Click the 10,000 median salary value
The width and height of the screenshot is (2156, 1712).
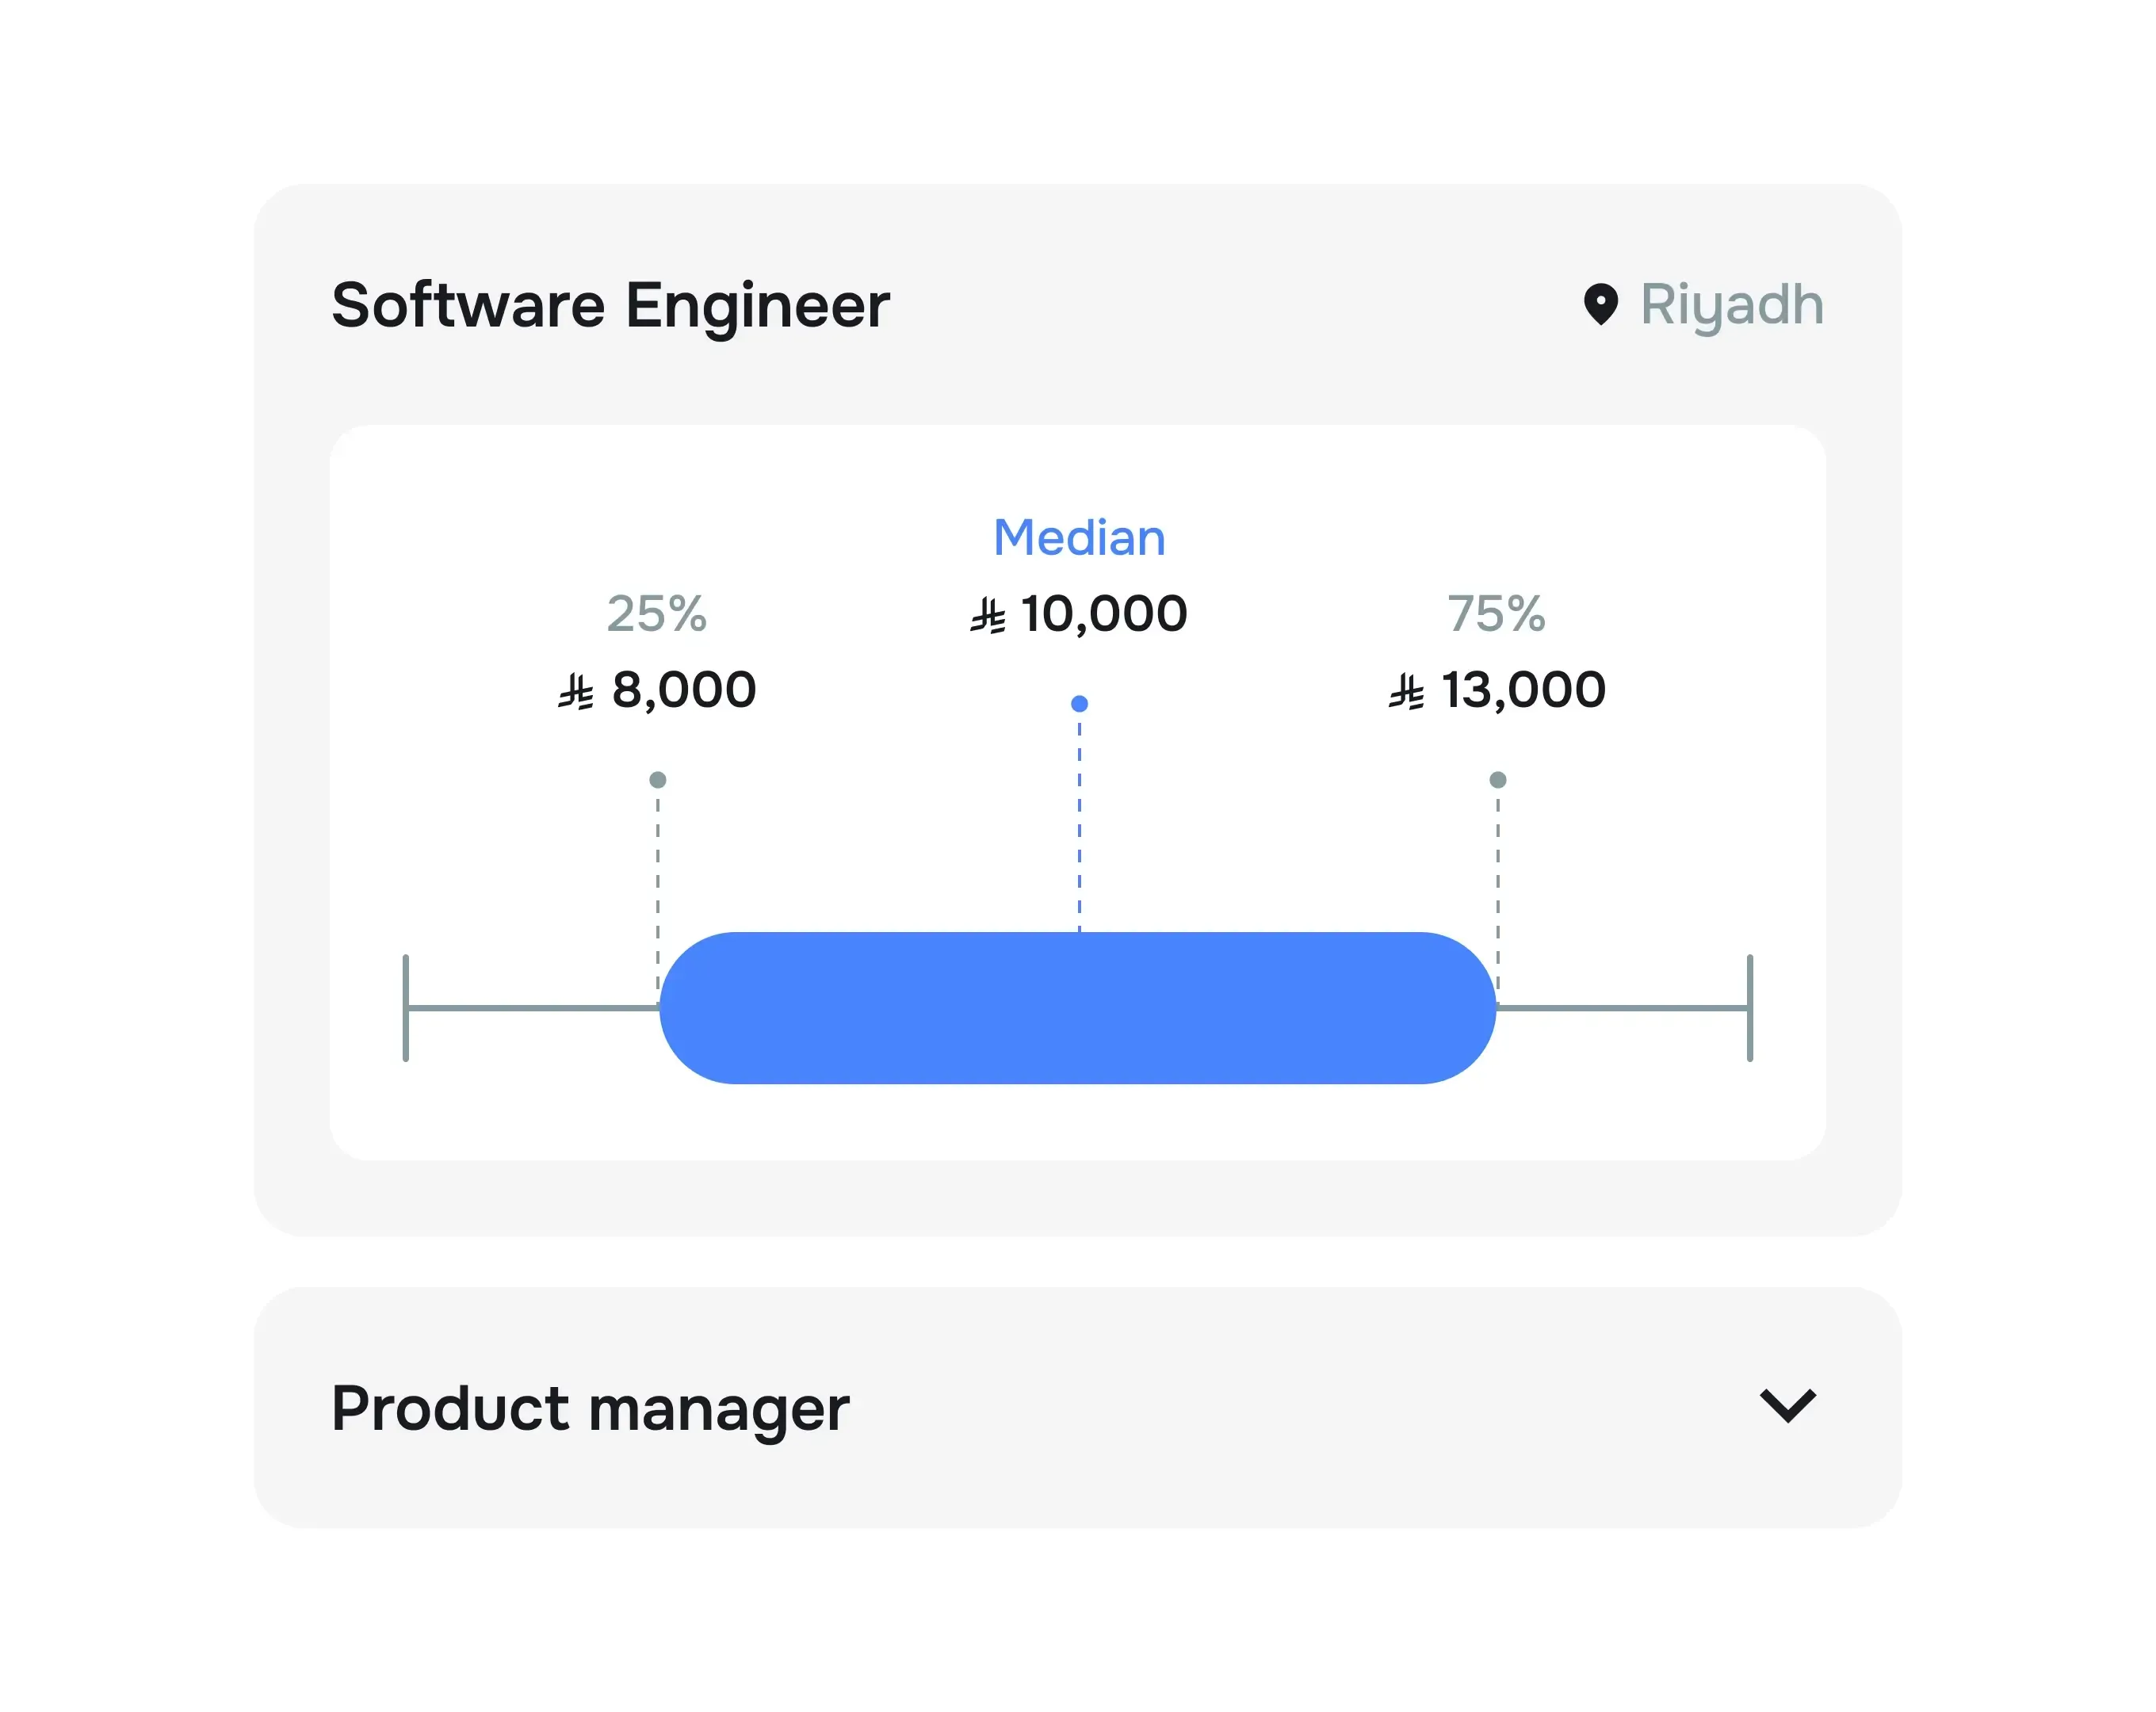click(1103, 614)
